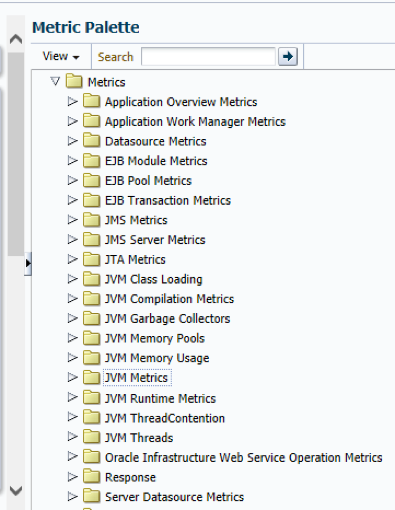Image resolution: width=395 pixels, height=510 pixels.
Task: Expand the Response node
Action: (72, 476)
